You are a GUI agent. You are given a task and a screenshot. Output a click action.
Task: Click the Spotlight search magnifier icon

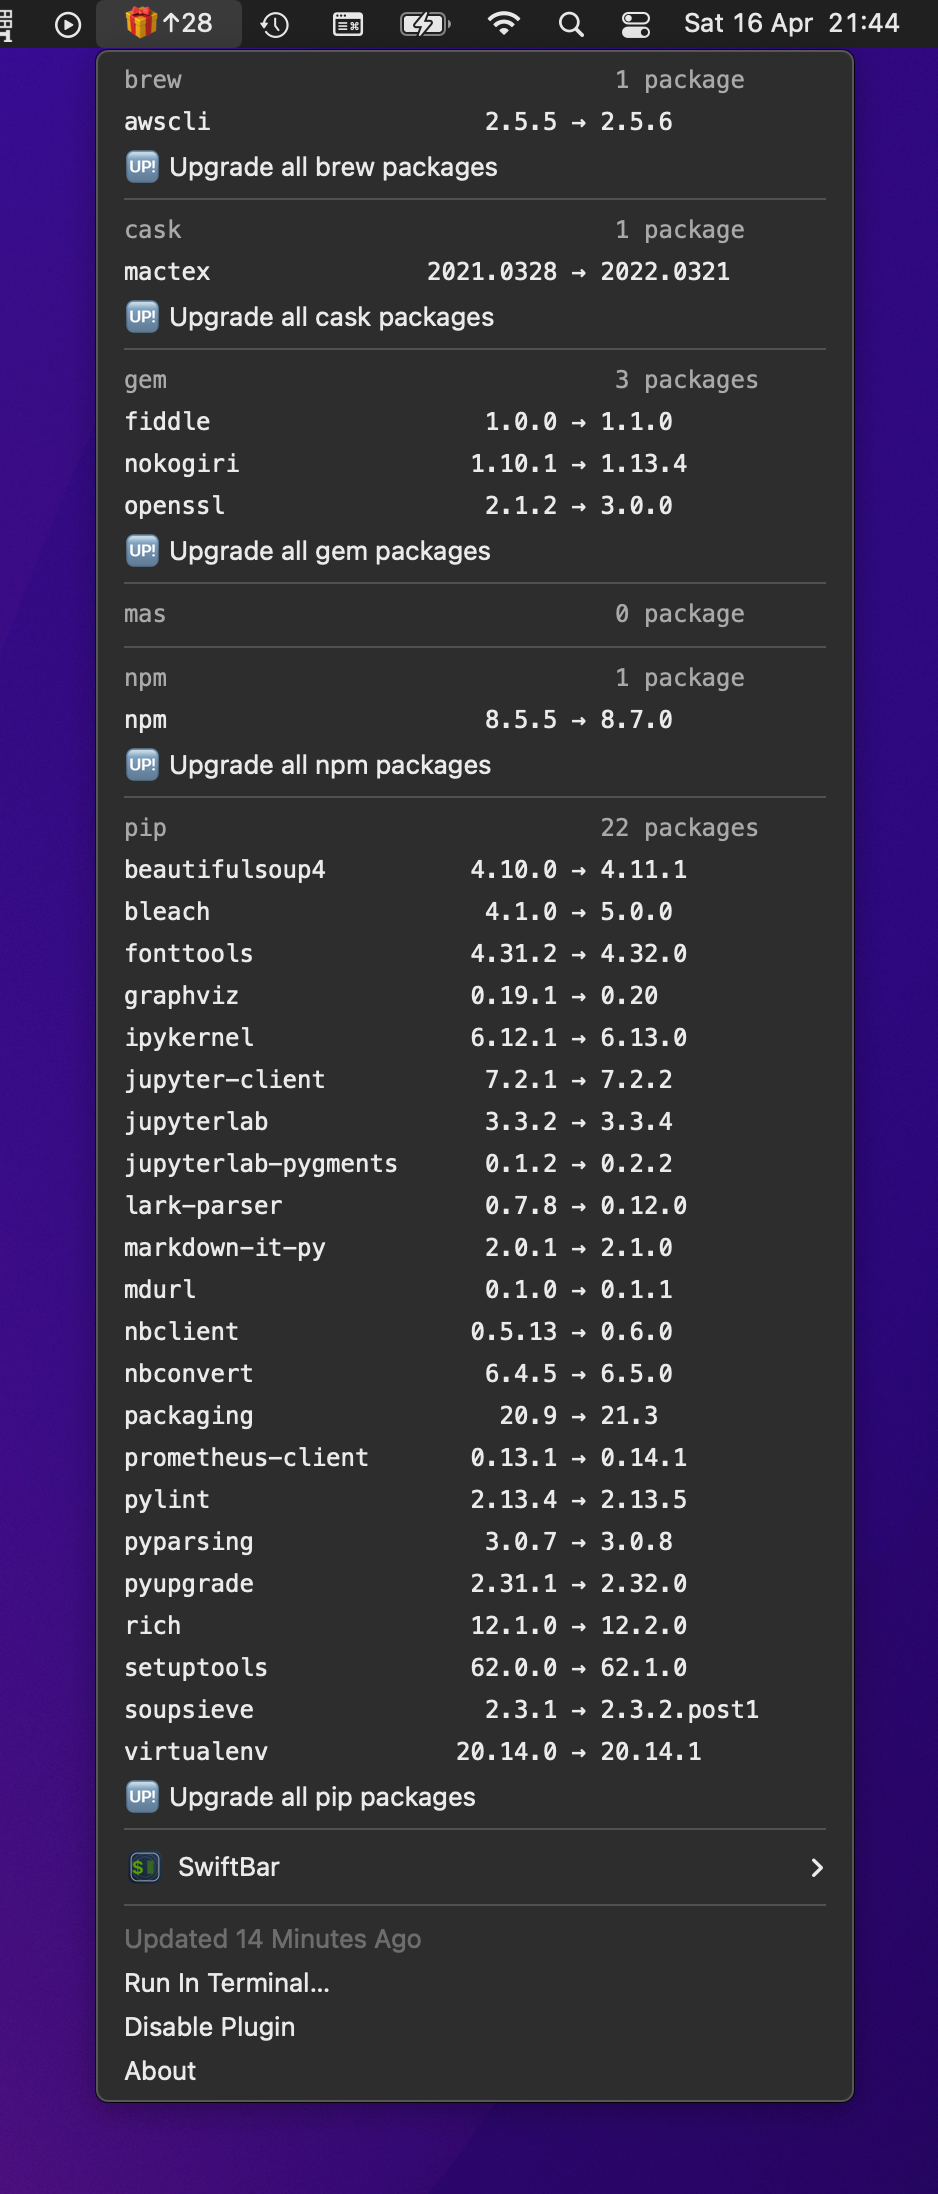click(571, 24)
